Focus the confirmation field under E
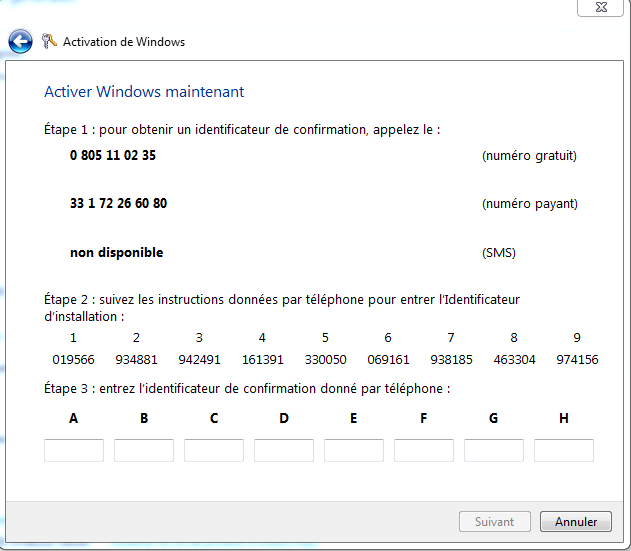 point(354,450)
